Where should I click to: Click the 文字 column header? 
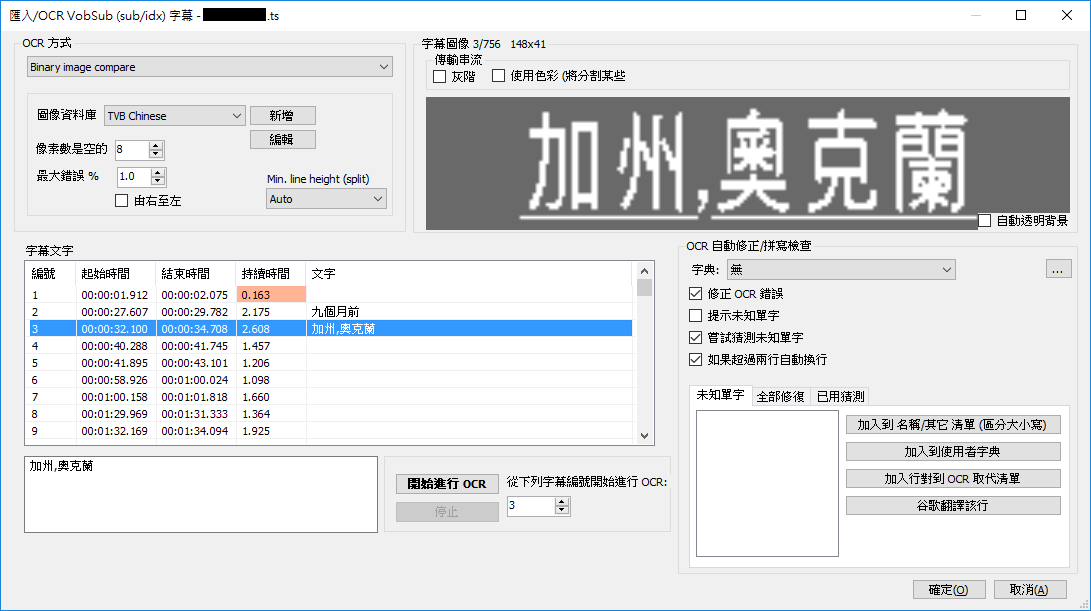[469, 273]
